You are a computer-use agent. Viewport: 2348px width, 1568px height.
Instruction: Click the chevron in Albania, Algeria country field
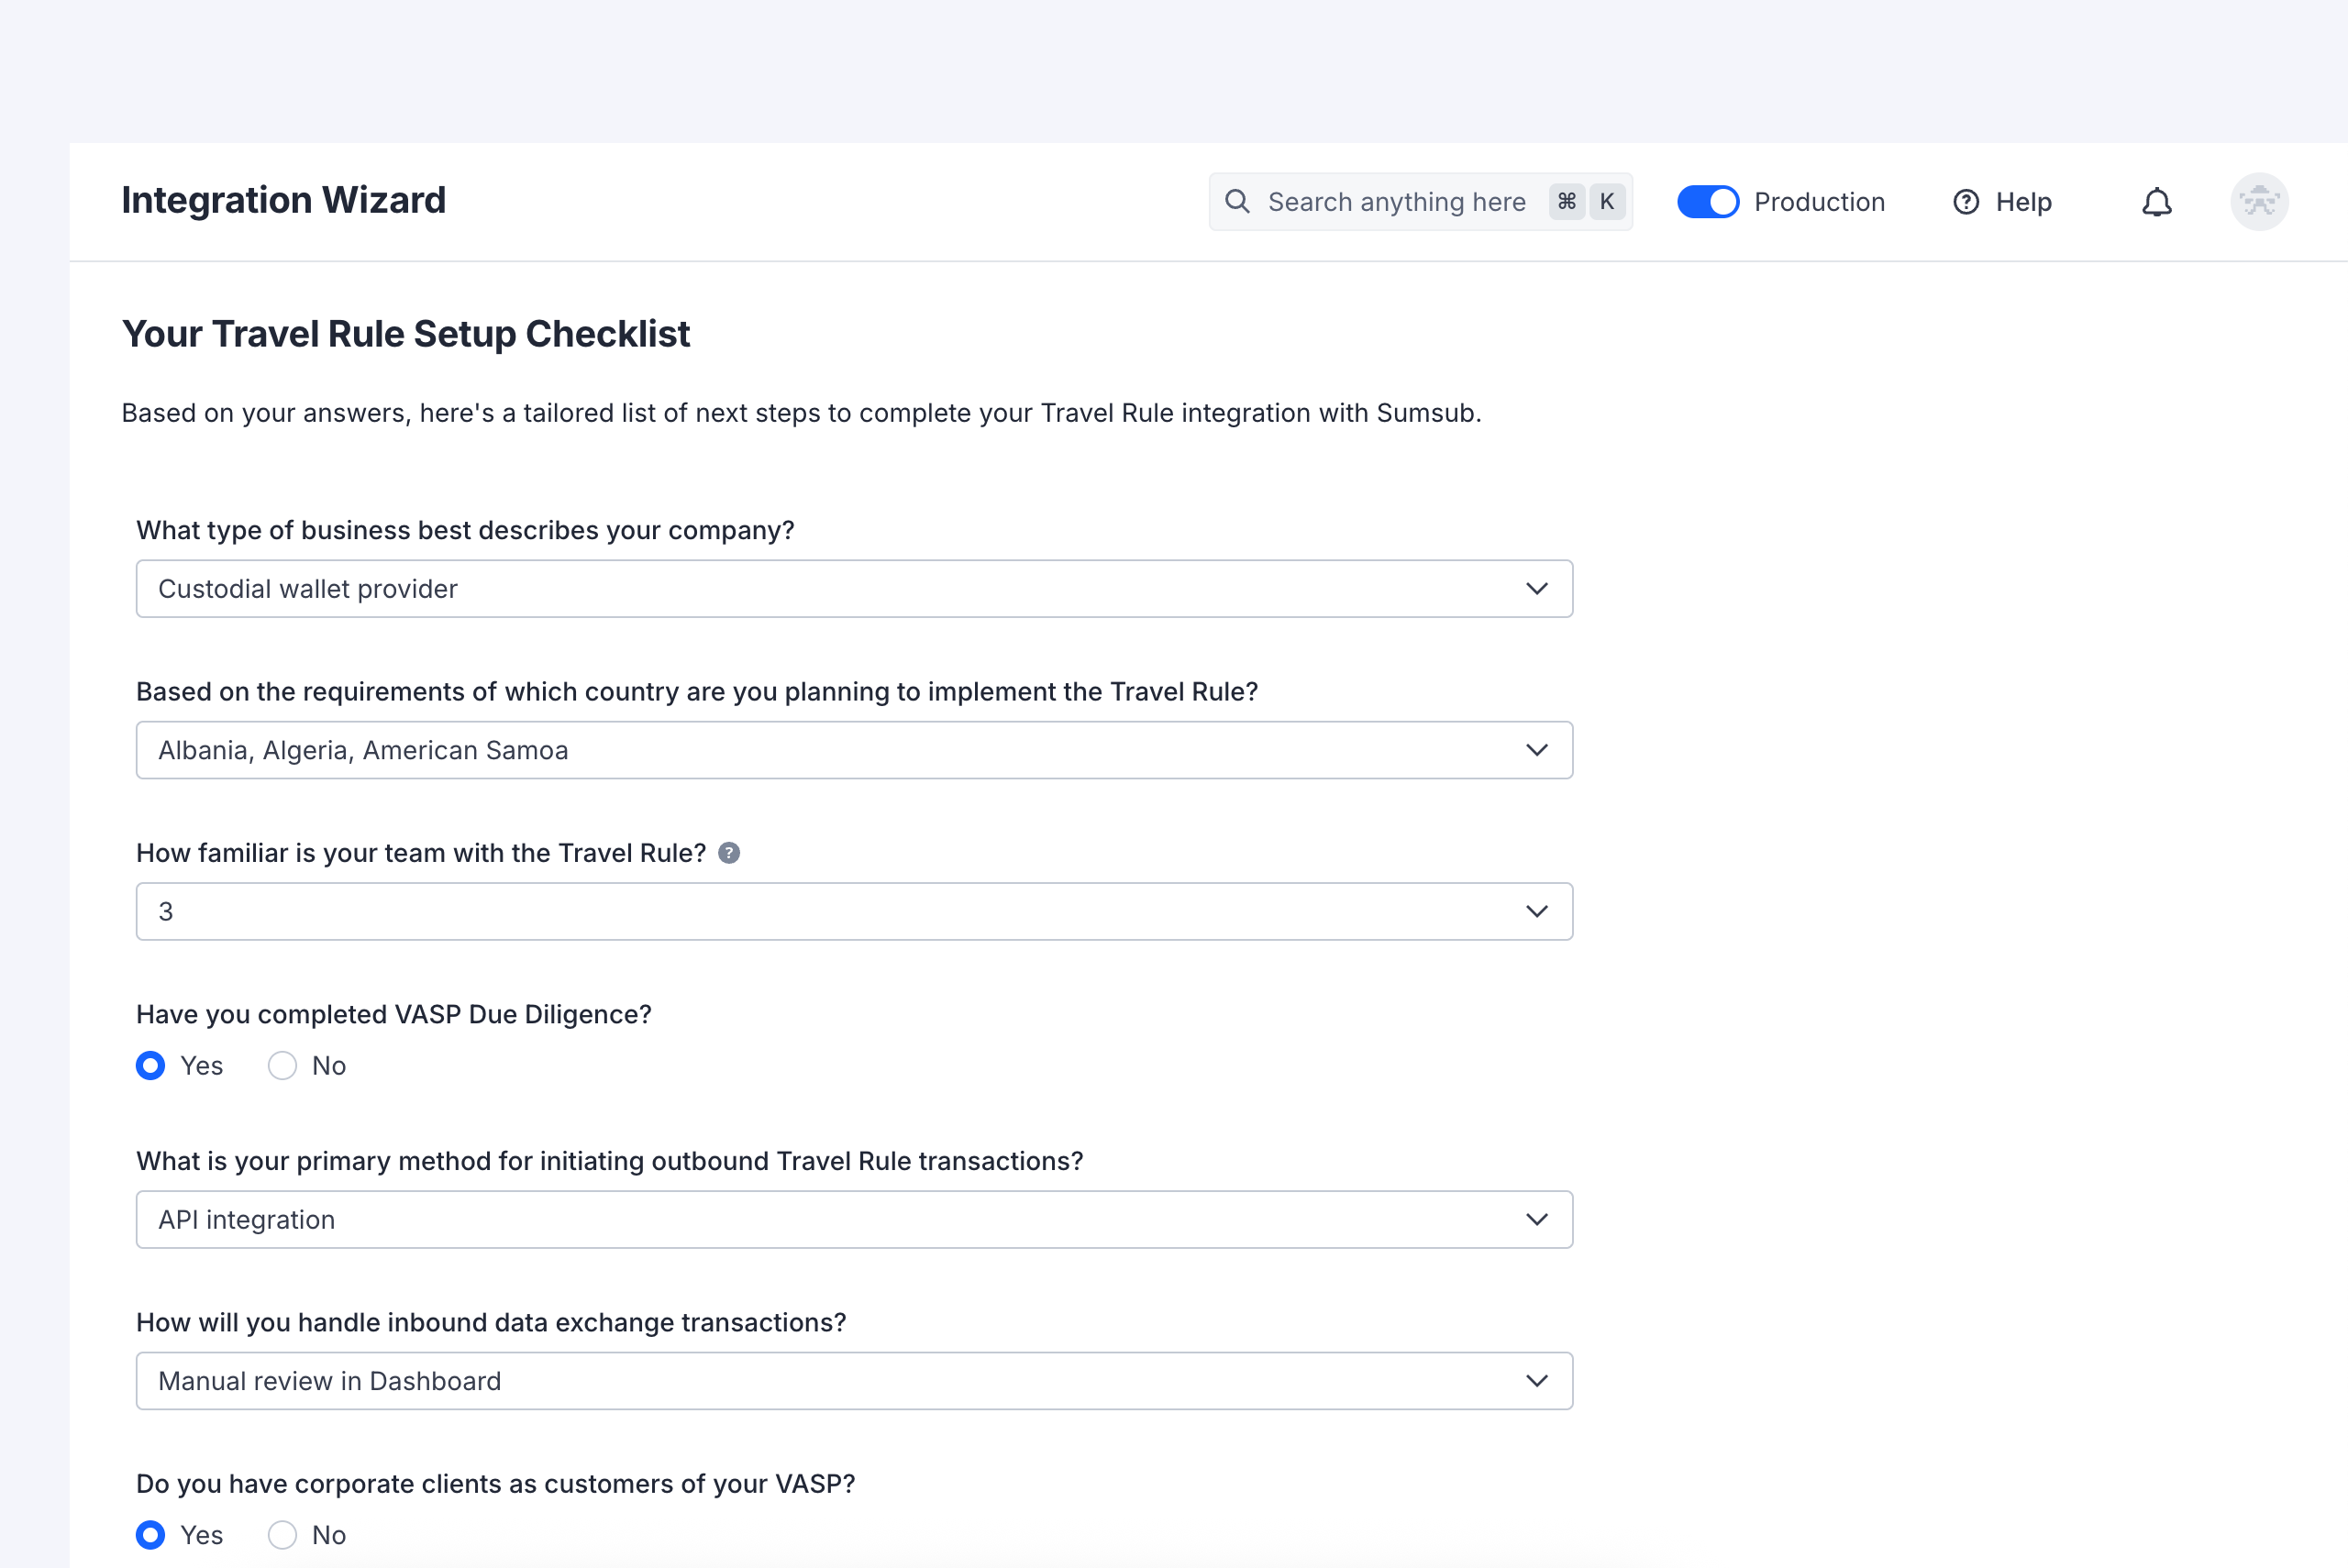click(x=1537, y=750)
